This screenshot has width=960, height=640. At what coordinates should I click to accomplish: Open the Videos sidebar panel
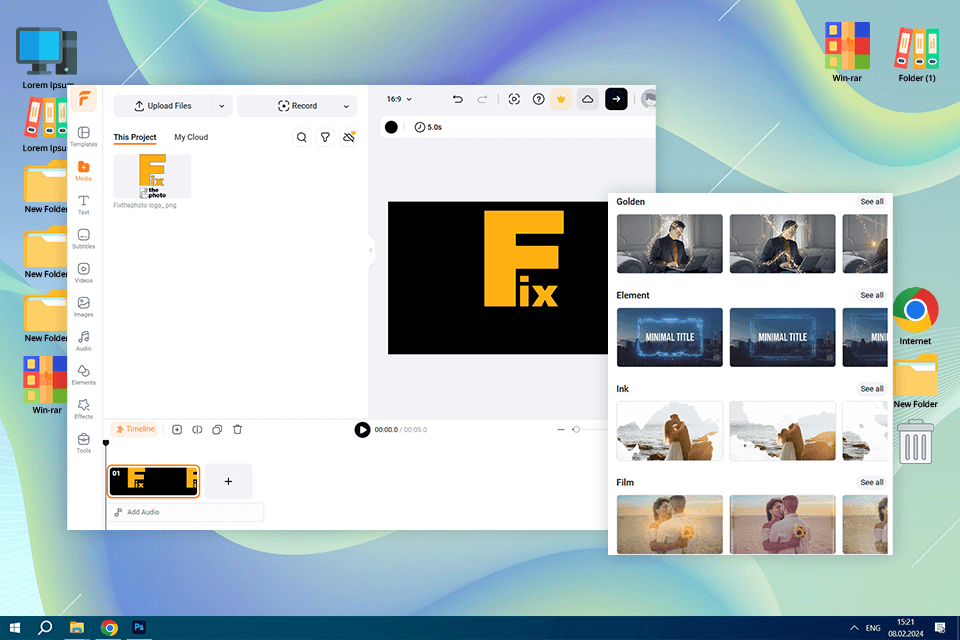(x=84, y=273)
